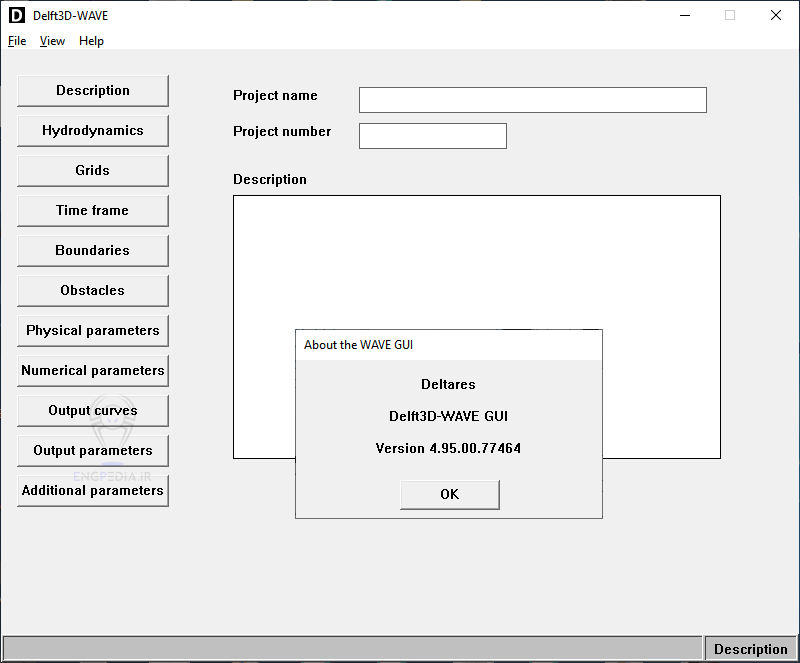Open the Boundaries section
This screenshot has width=800, height=663.
(x=93, y=251)
